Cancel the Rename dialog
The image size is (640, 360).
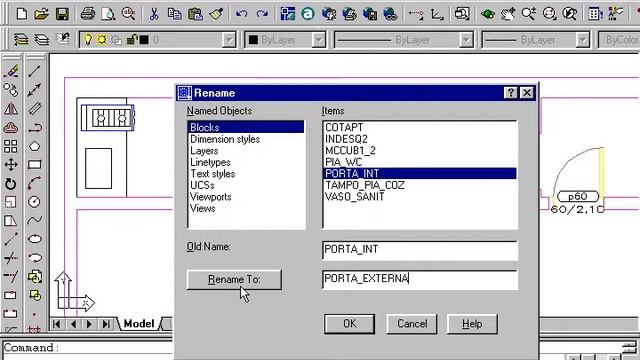[412, 324]
